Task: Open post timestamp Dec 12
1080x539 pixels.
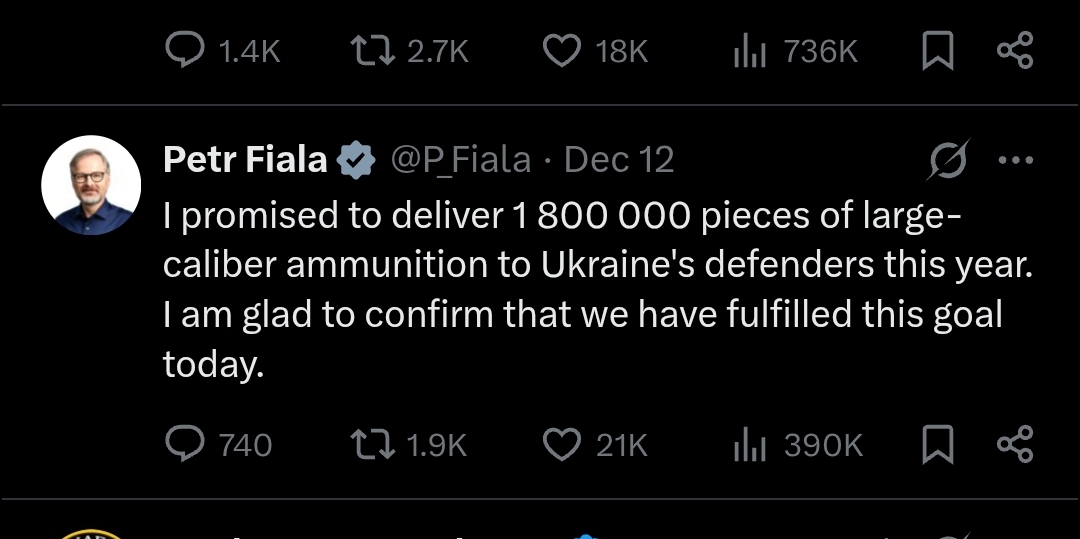Action: click(x=619, y=160)
